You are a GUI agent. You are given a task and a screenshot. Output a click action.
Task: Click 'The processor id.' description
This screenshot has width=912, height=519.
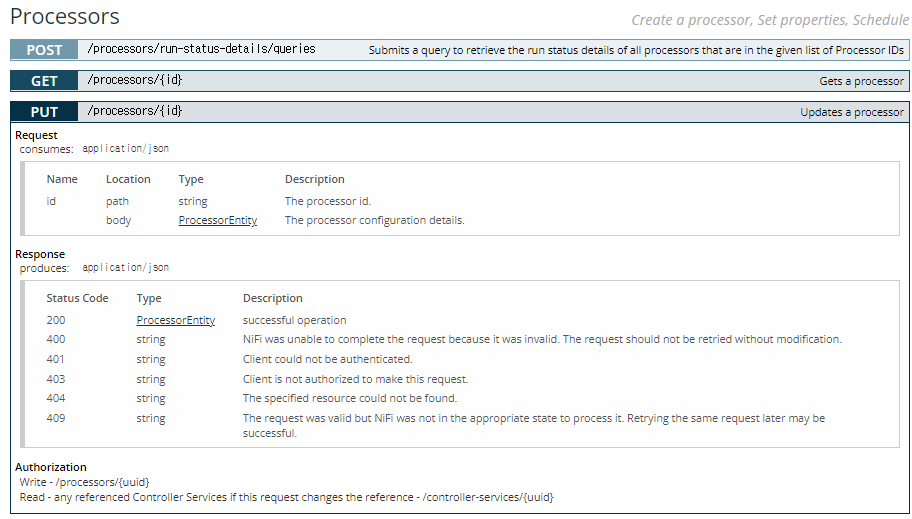point(327,201)
